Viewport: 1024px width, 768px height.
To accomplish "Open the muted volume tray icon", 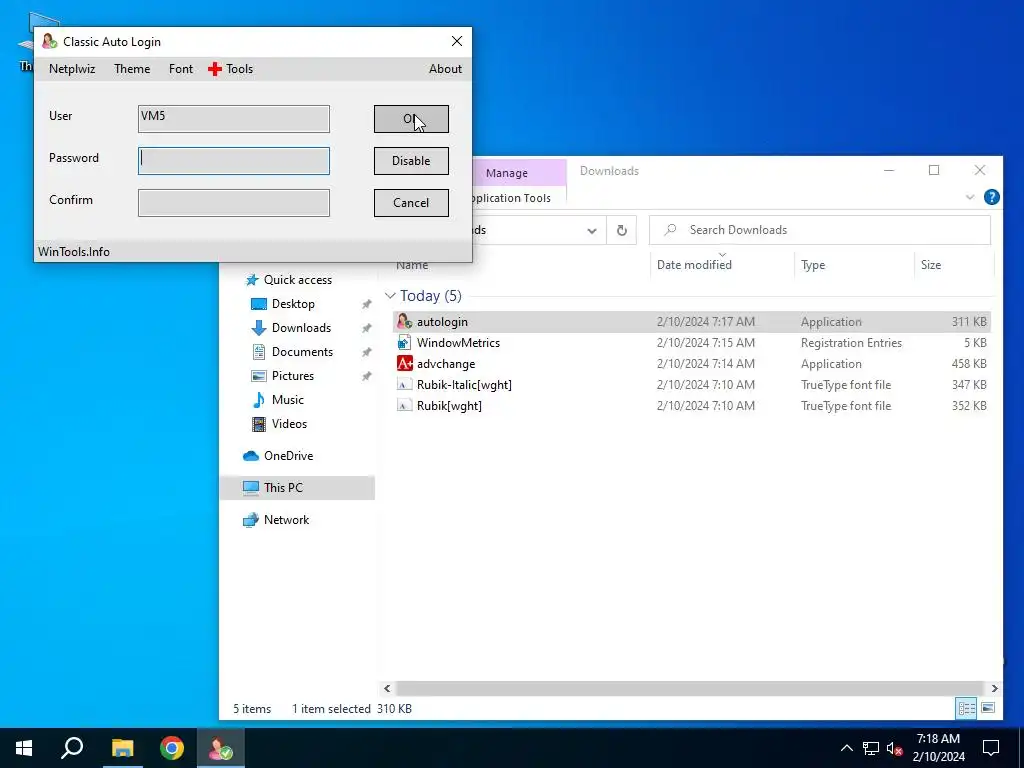I will tap(895, 748).
